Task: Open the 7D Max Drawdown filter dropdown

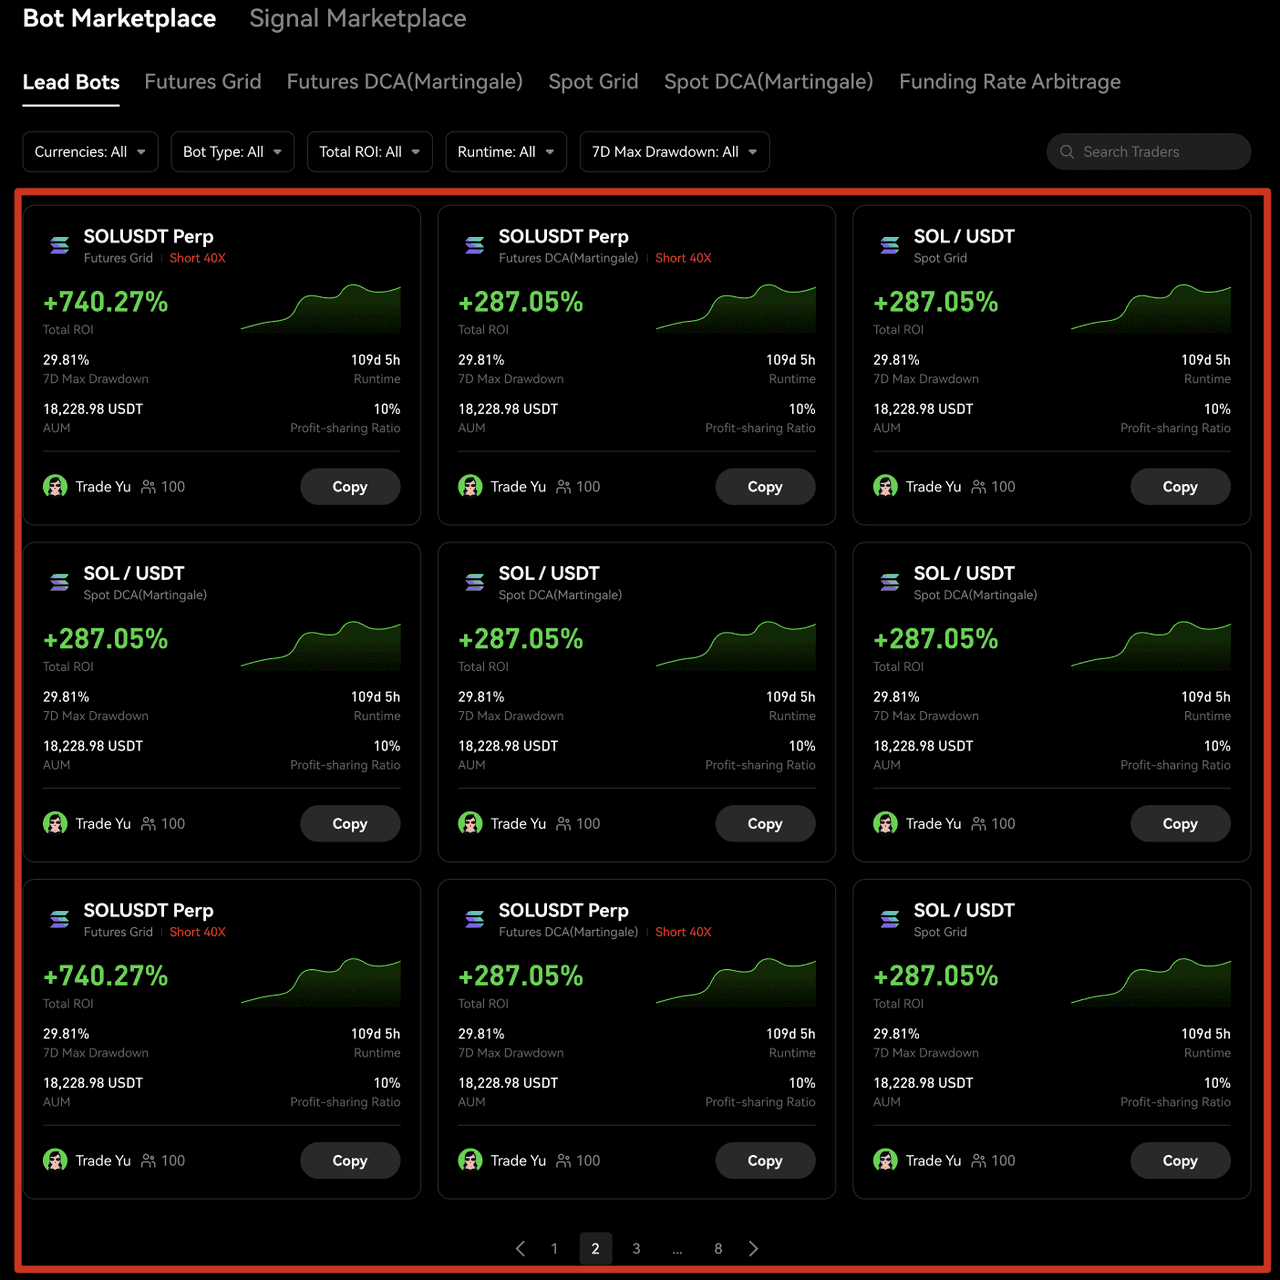Action: coord(674,152)
